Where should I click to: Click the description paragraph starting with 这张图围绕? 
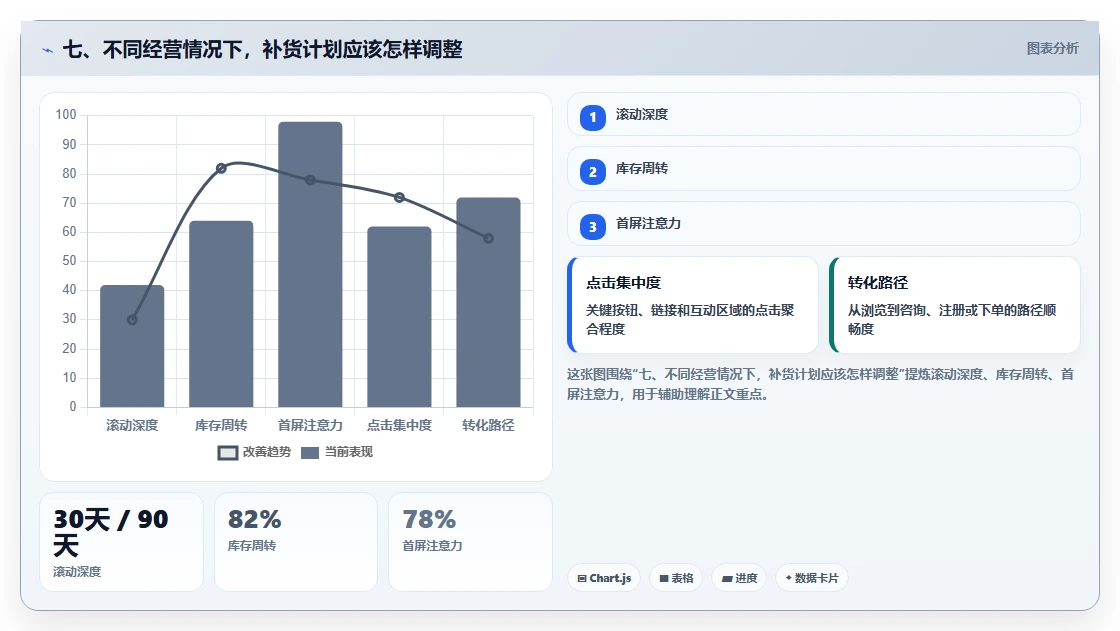(820, 384)
